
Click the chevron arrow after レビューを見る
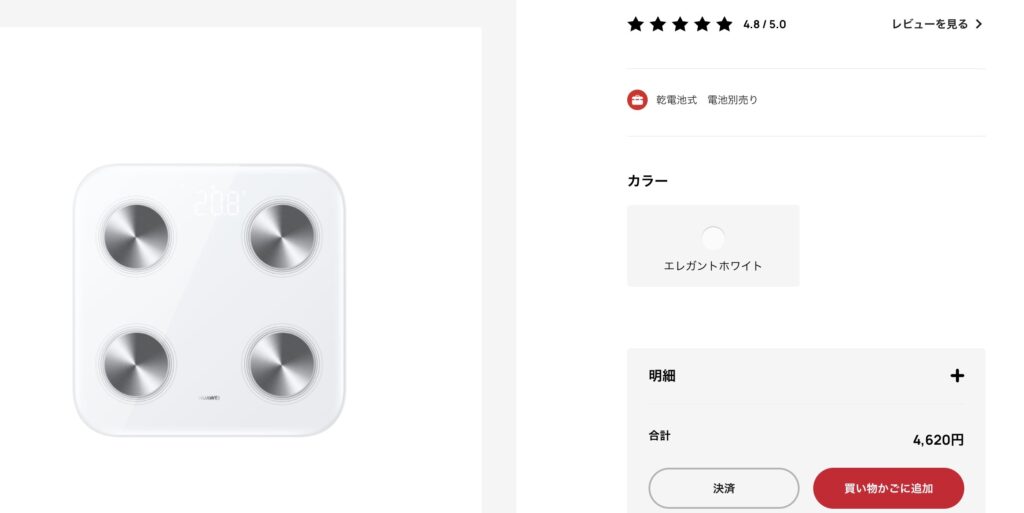coord(978,24)
